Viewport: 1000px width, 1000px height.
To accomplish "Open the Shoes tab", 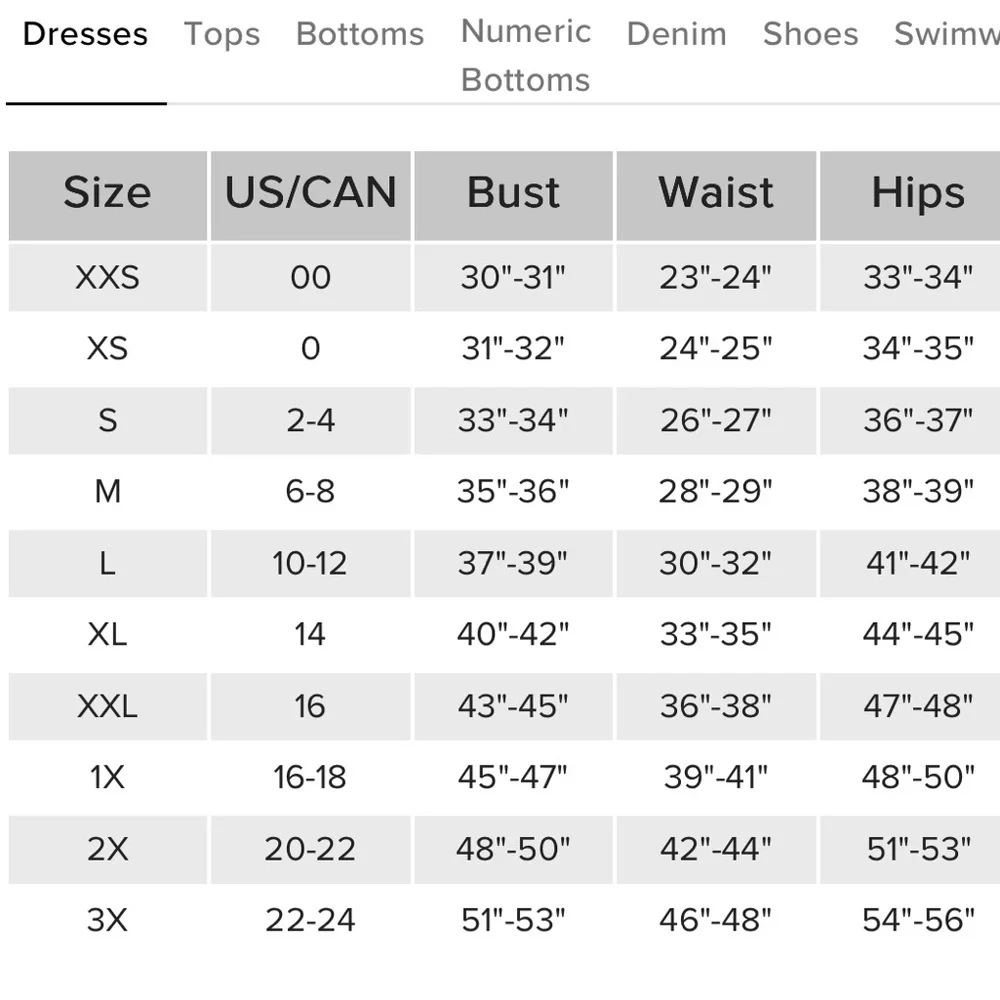I will (810, 35).
